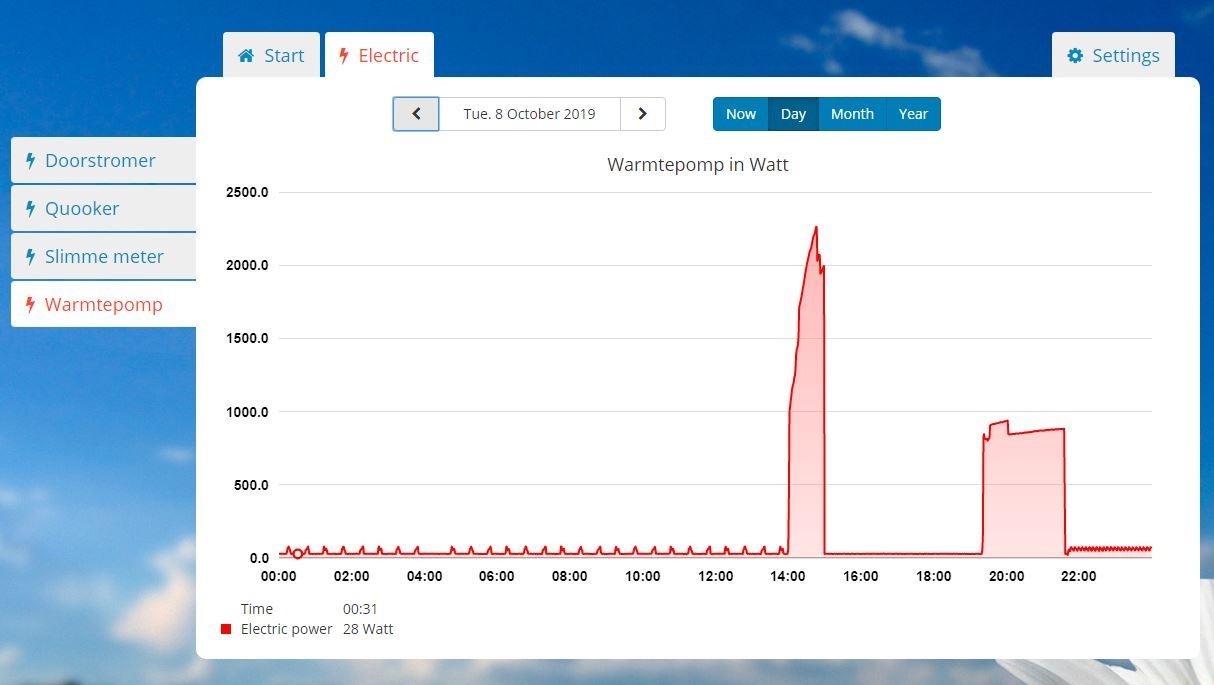Viewport: 1214px width, 685px height.
Task: Click the highlighted data point marker near 00:30
Action: (297, 554)
